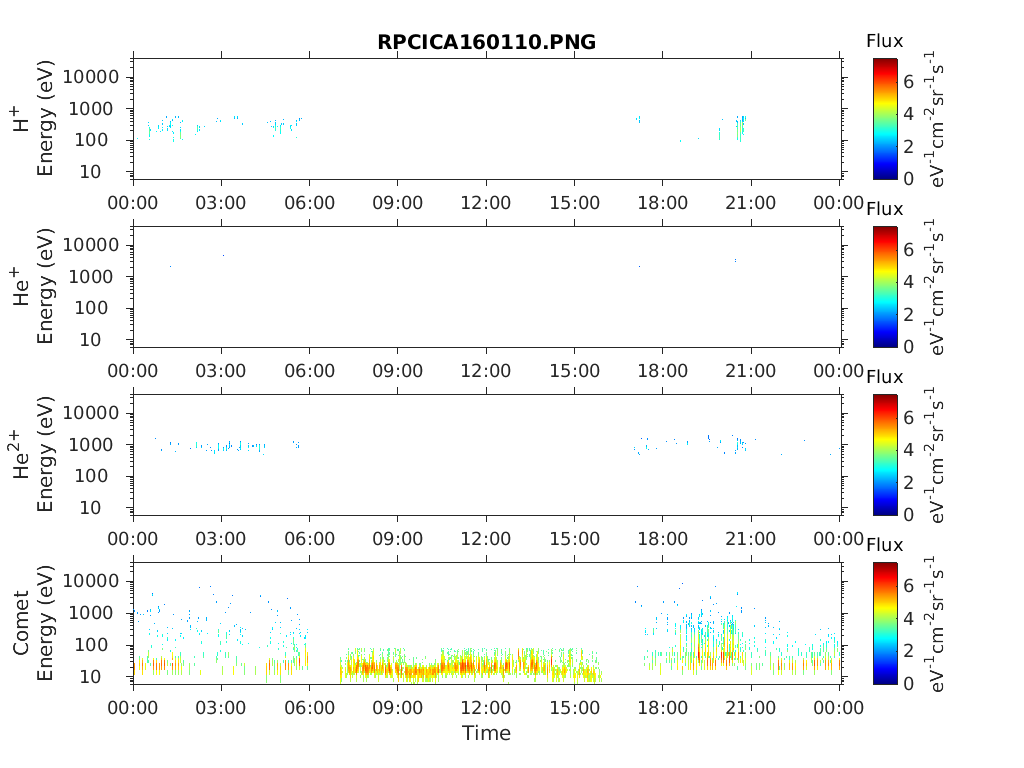Click the colorbar value 2 on He2+ panel
The width and height of the screenshot is (1024, 768).
pyautogui.click(x=908, y=483)
